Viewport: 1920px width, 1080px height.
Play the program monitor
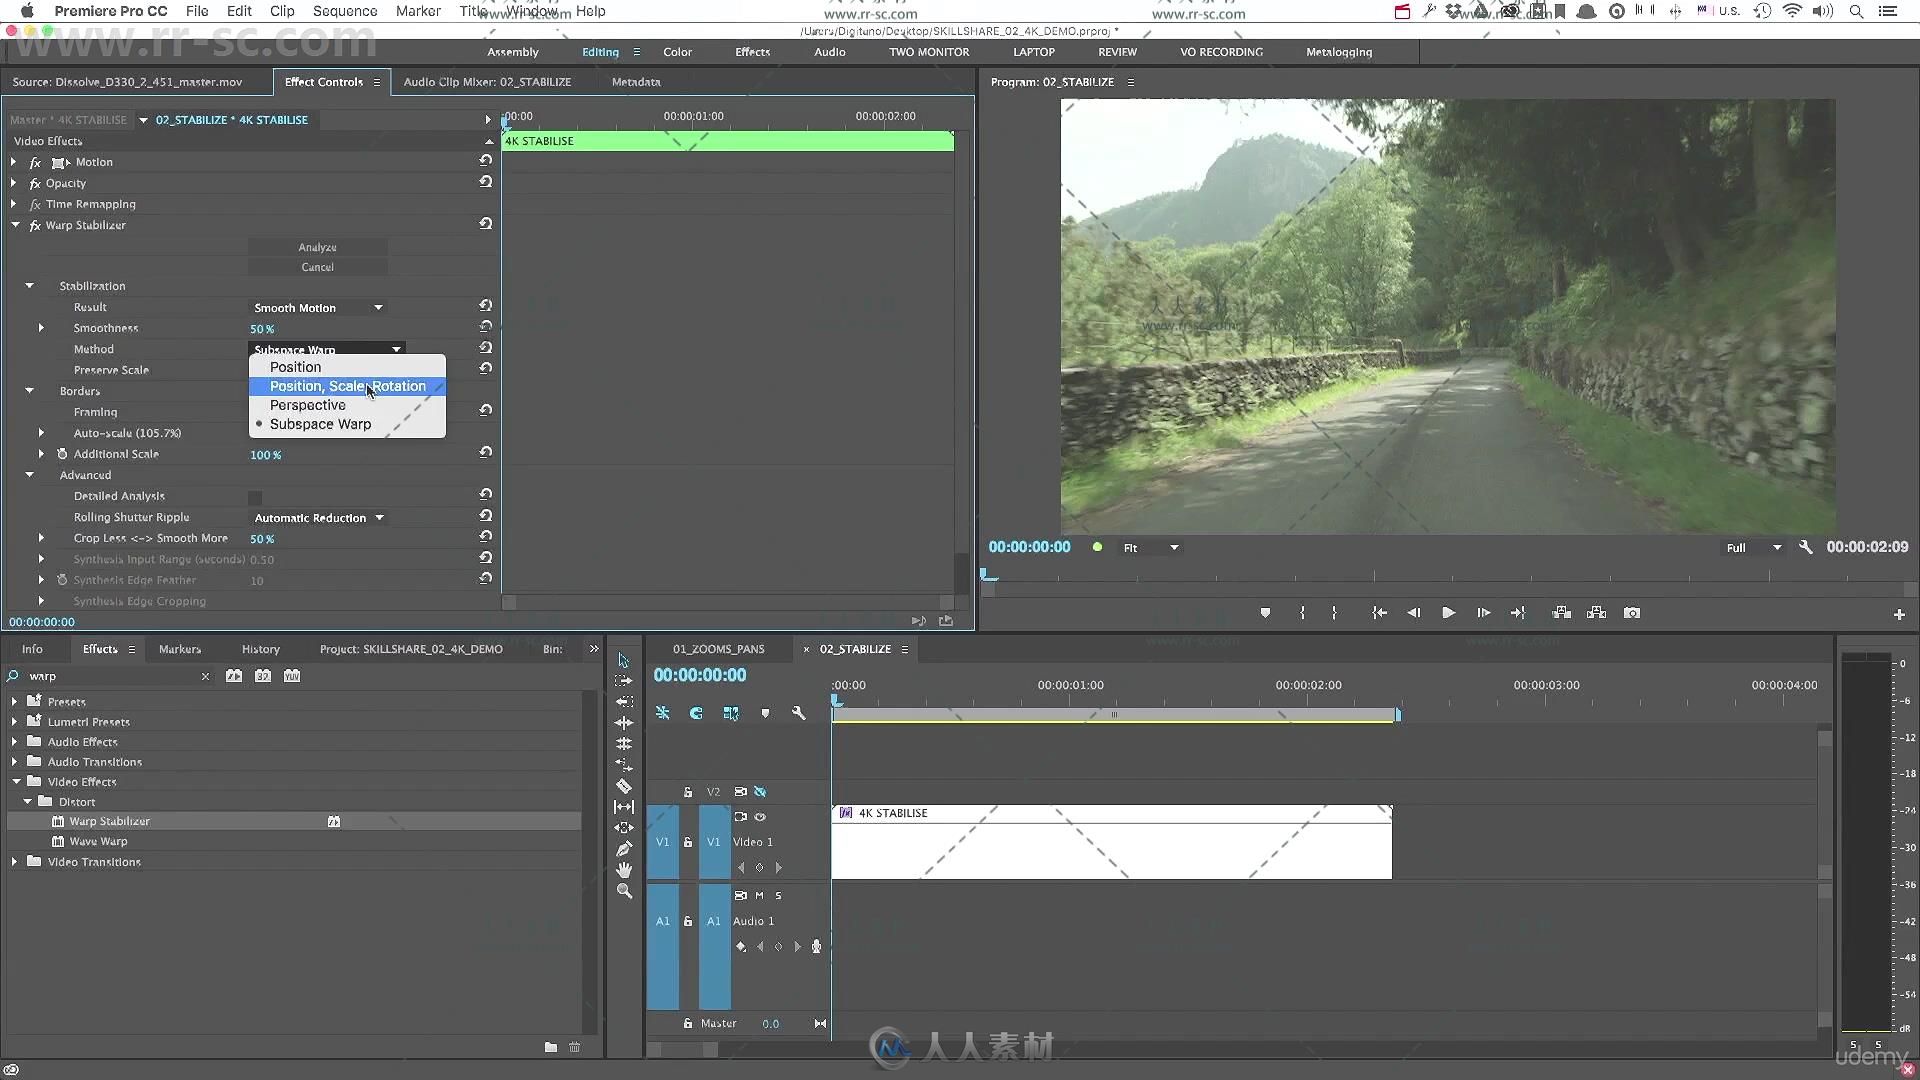click(1448, 613)
